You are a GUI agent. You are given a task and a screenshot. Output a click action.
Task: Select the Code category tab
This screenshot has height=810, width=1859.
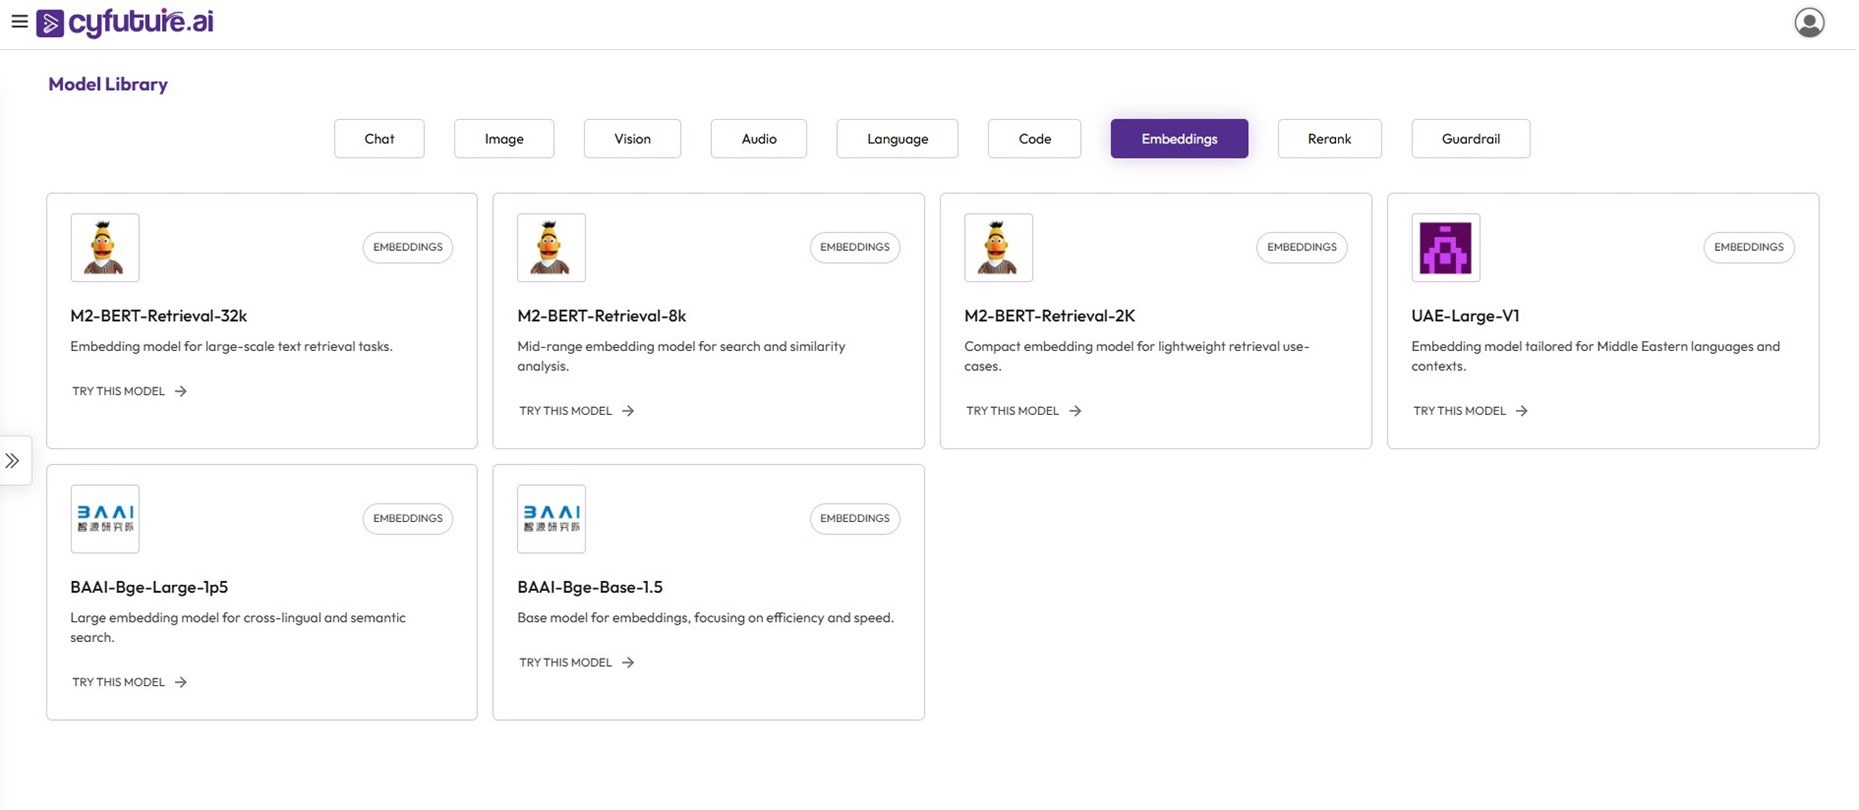[1034, 139]
